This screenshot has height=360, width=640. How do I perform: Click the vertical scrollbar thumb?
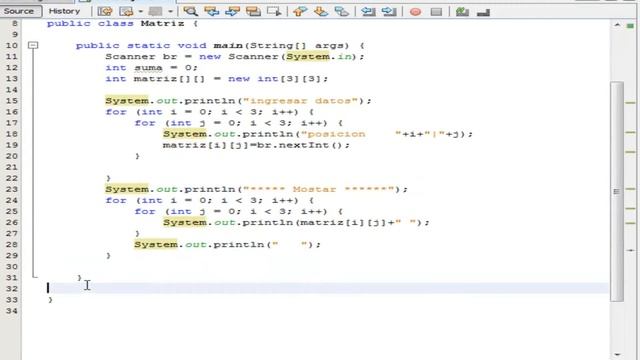point(617,191)
